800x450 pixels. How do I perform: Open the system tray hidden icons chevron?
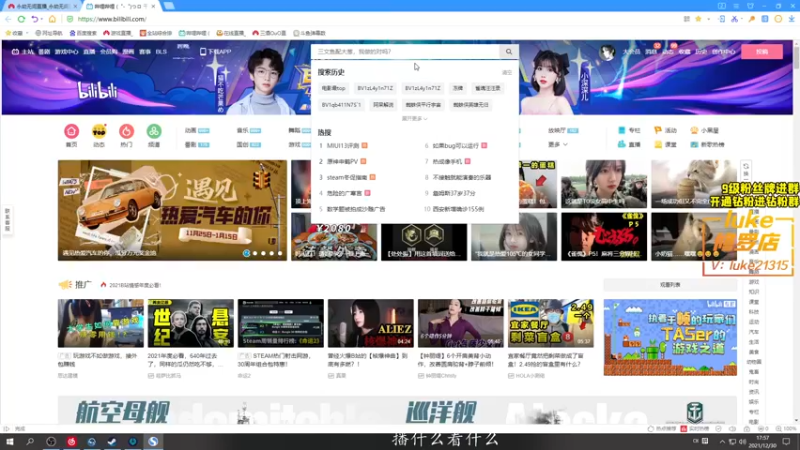721,441
